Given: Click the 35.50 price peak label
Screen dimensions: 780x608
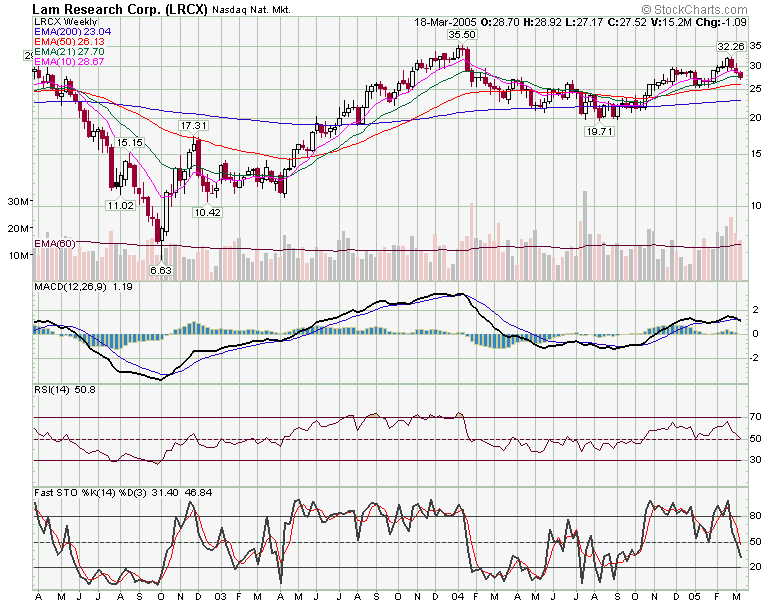Looking at the screenshot, I should pos(462,35).
